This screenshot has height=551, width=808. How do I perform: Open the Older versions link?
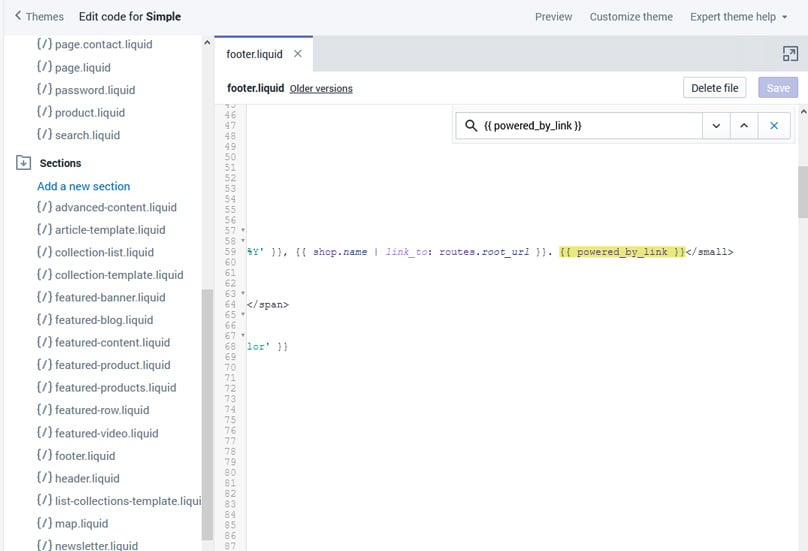click(321, 88)
